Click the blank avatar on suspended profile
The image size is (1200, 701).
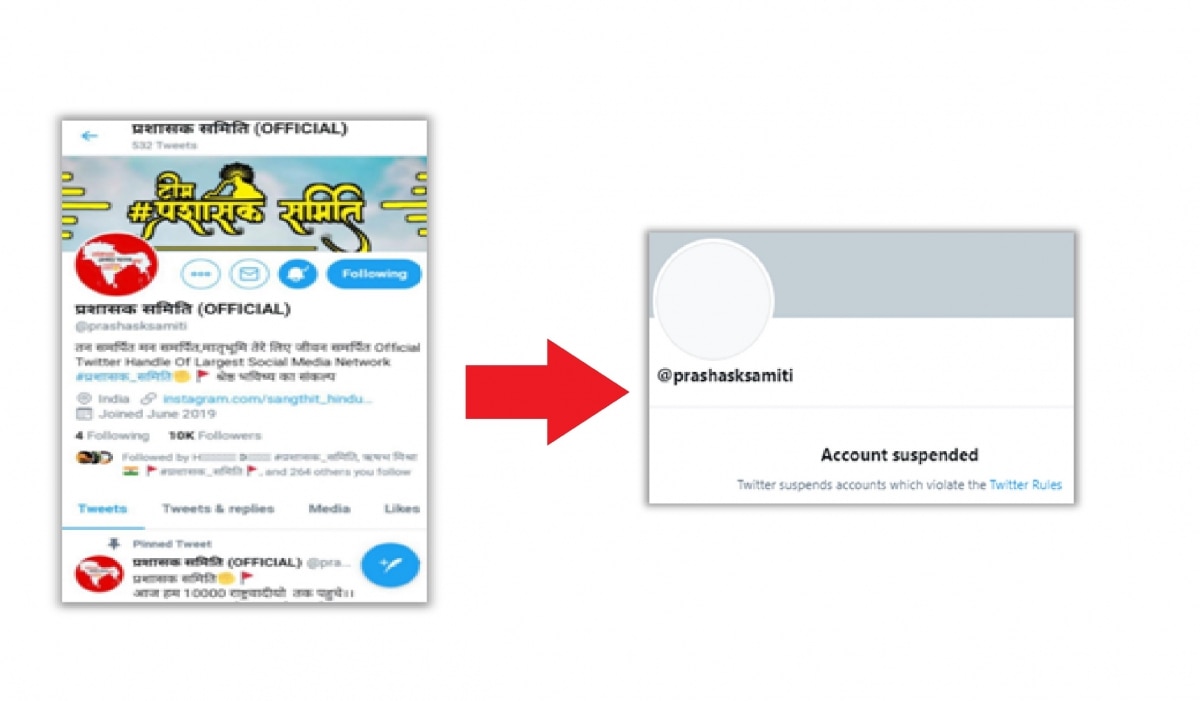(x=713, y=300)
